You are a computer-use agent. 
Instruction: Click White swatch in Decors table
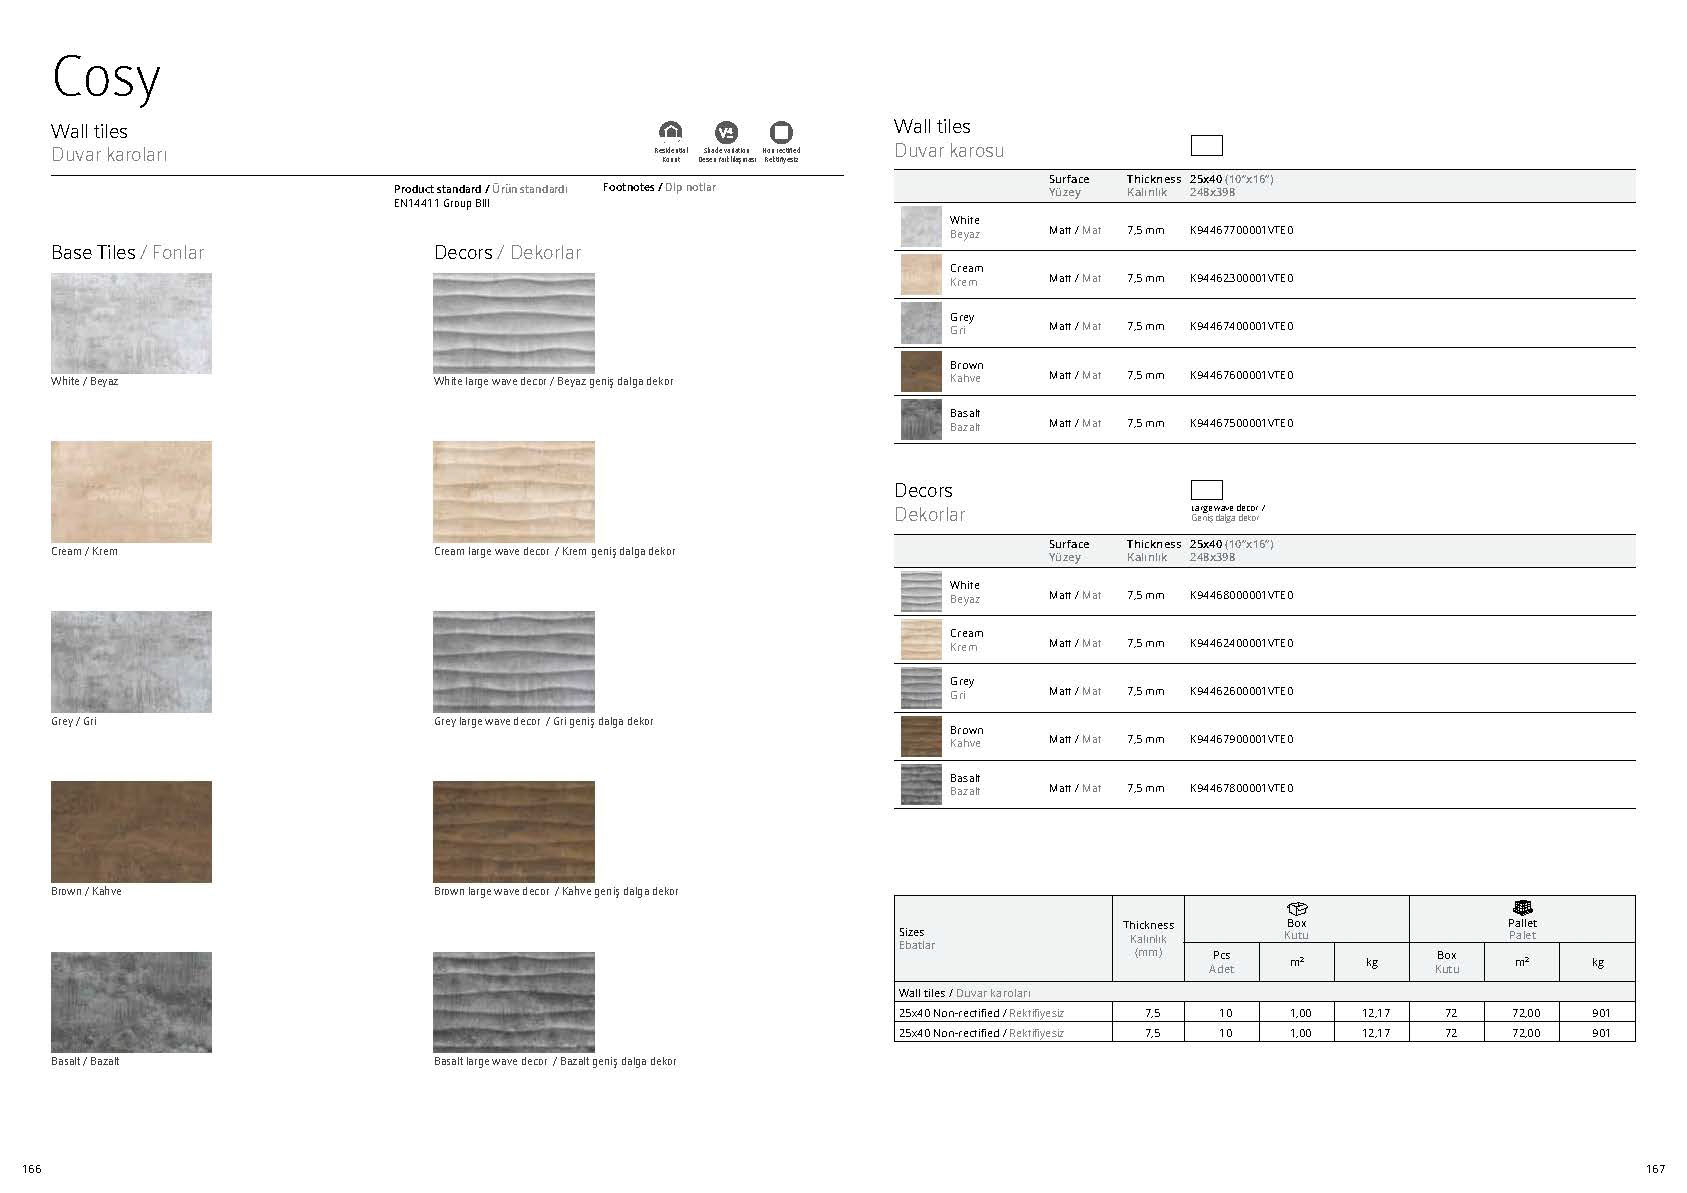pos(921,592)
